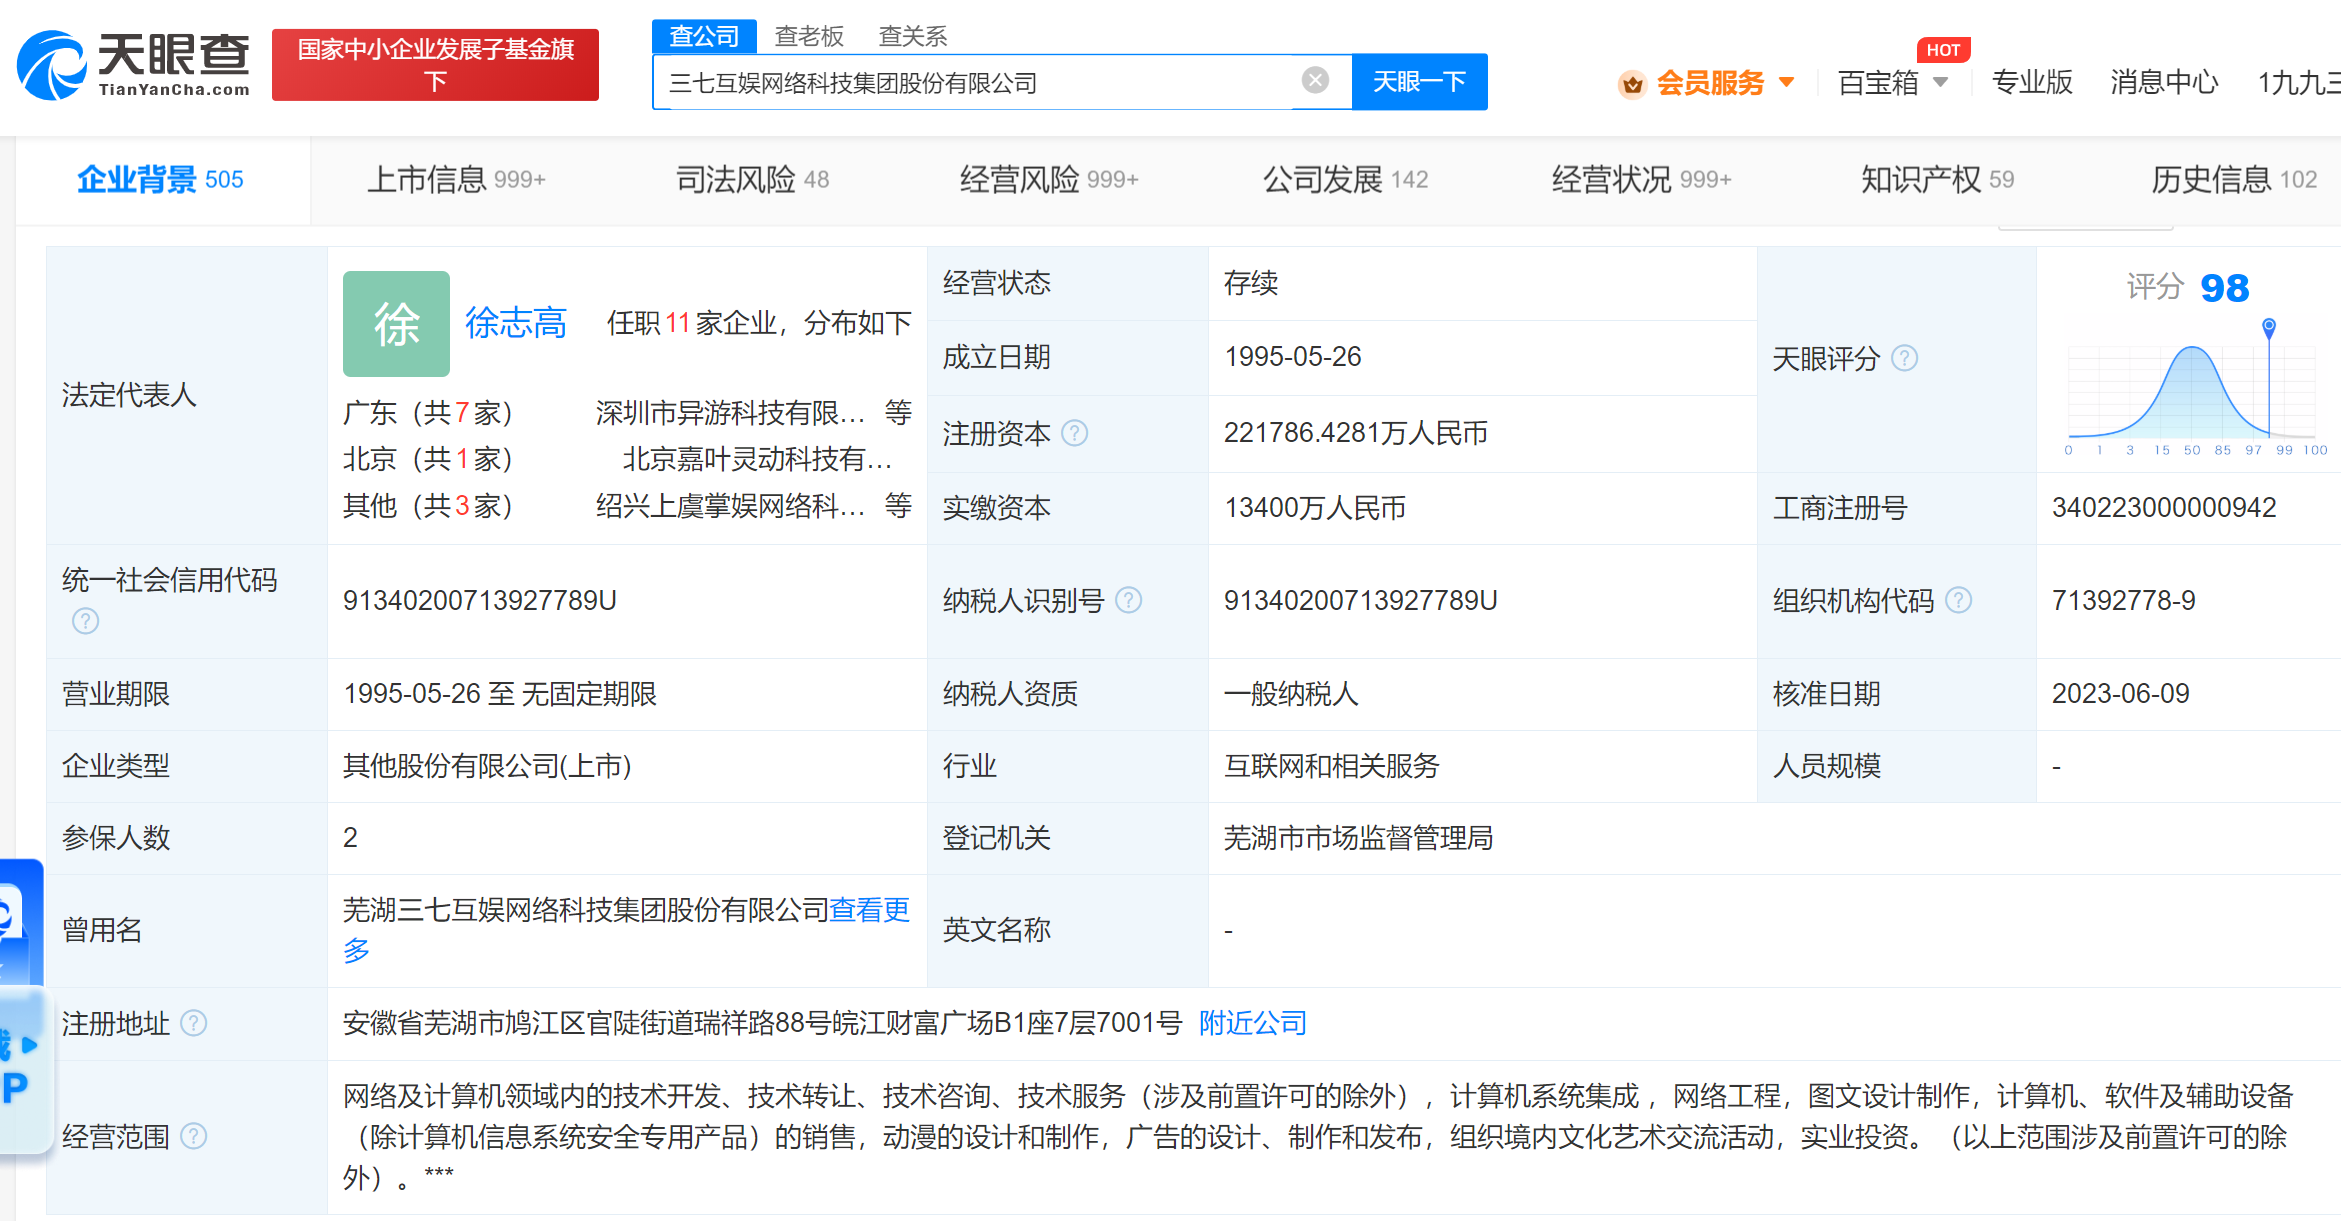Open legal representative 徐志高 profile link
The height and width of the screenshot is (1221, 2341).
point(515,323)
